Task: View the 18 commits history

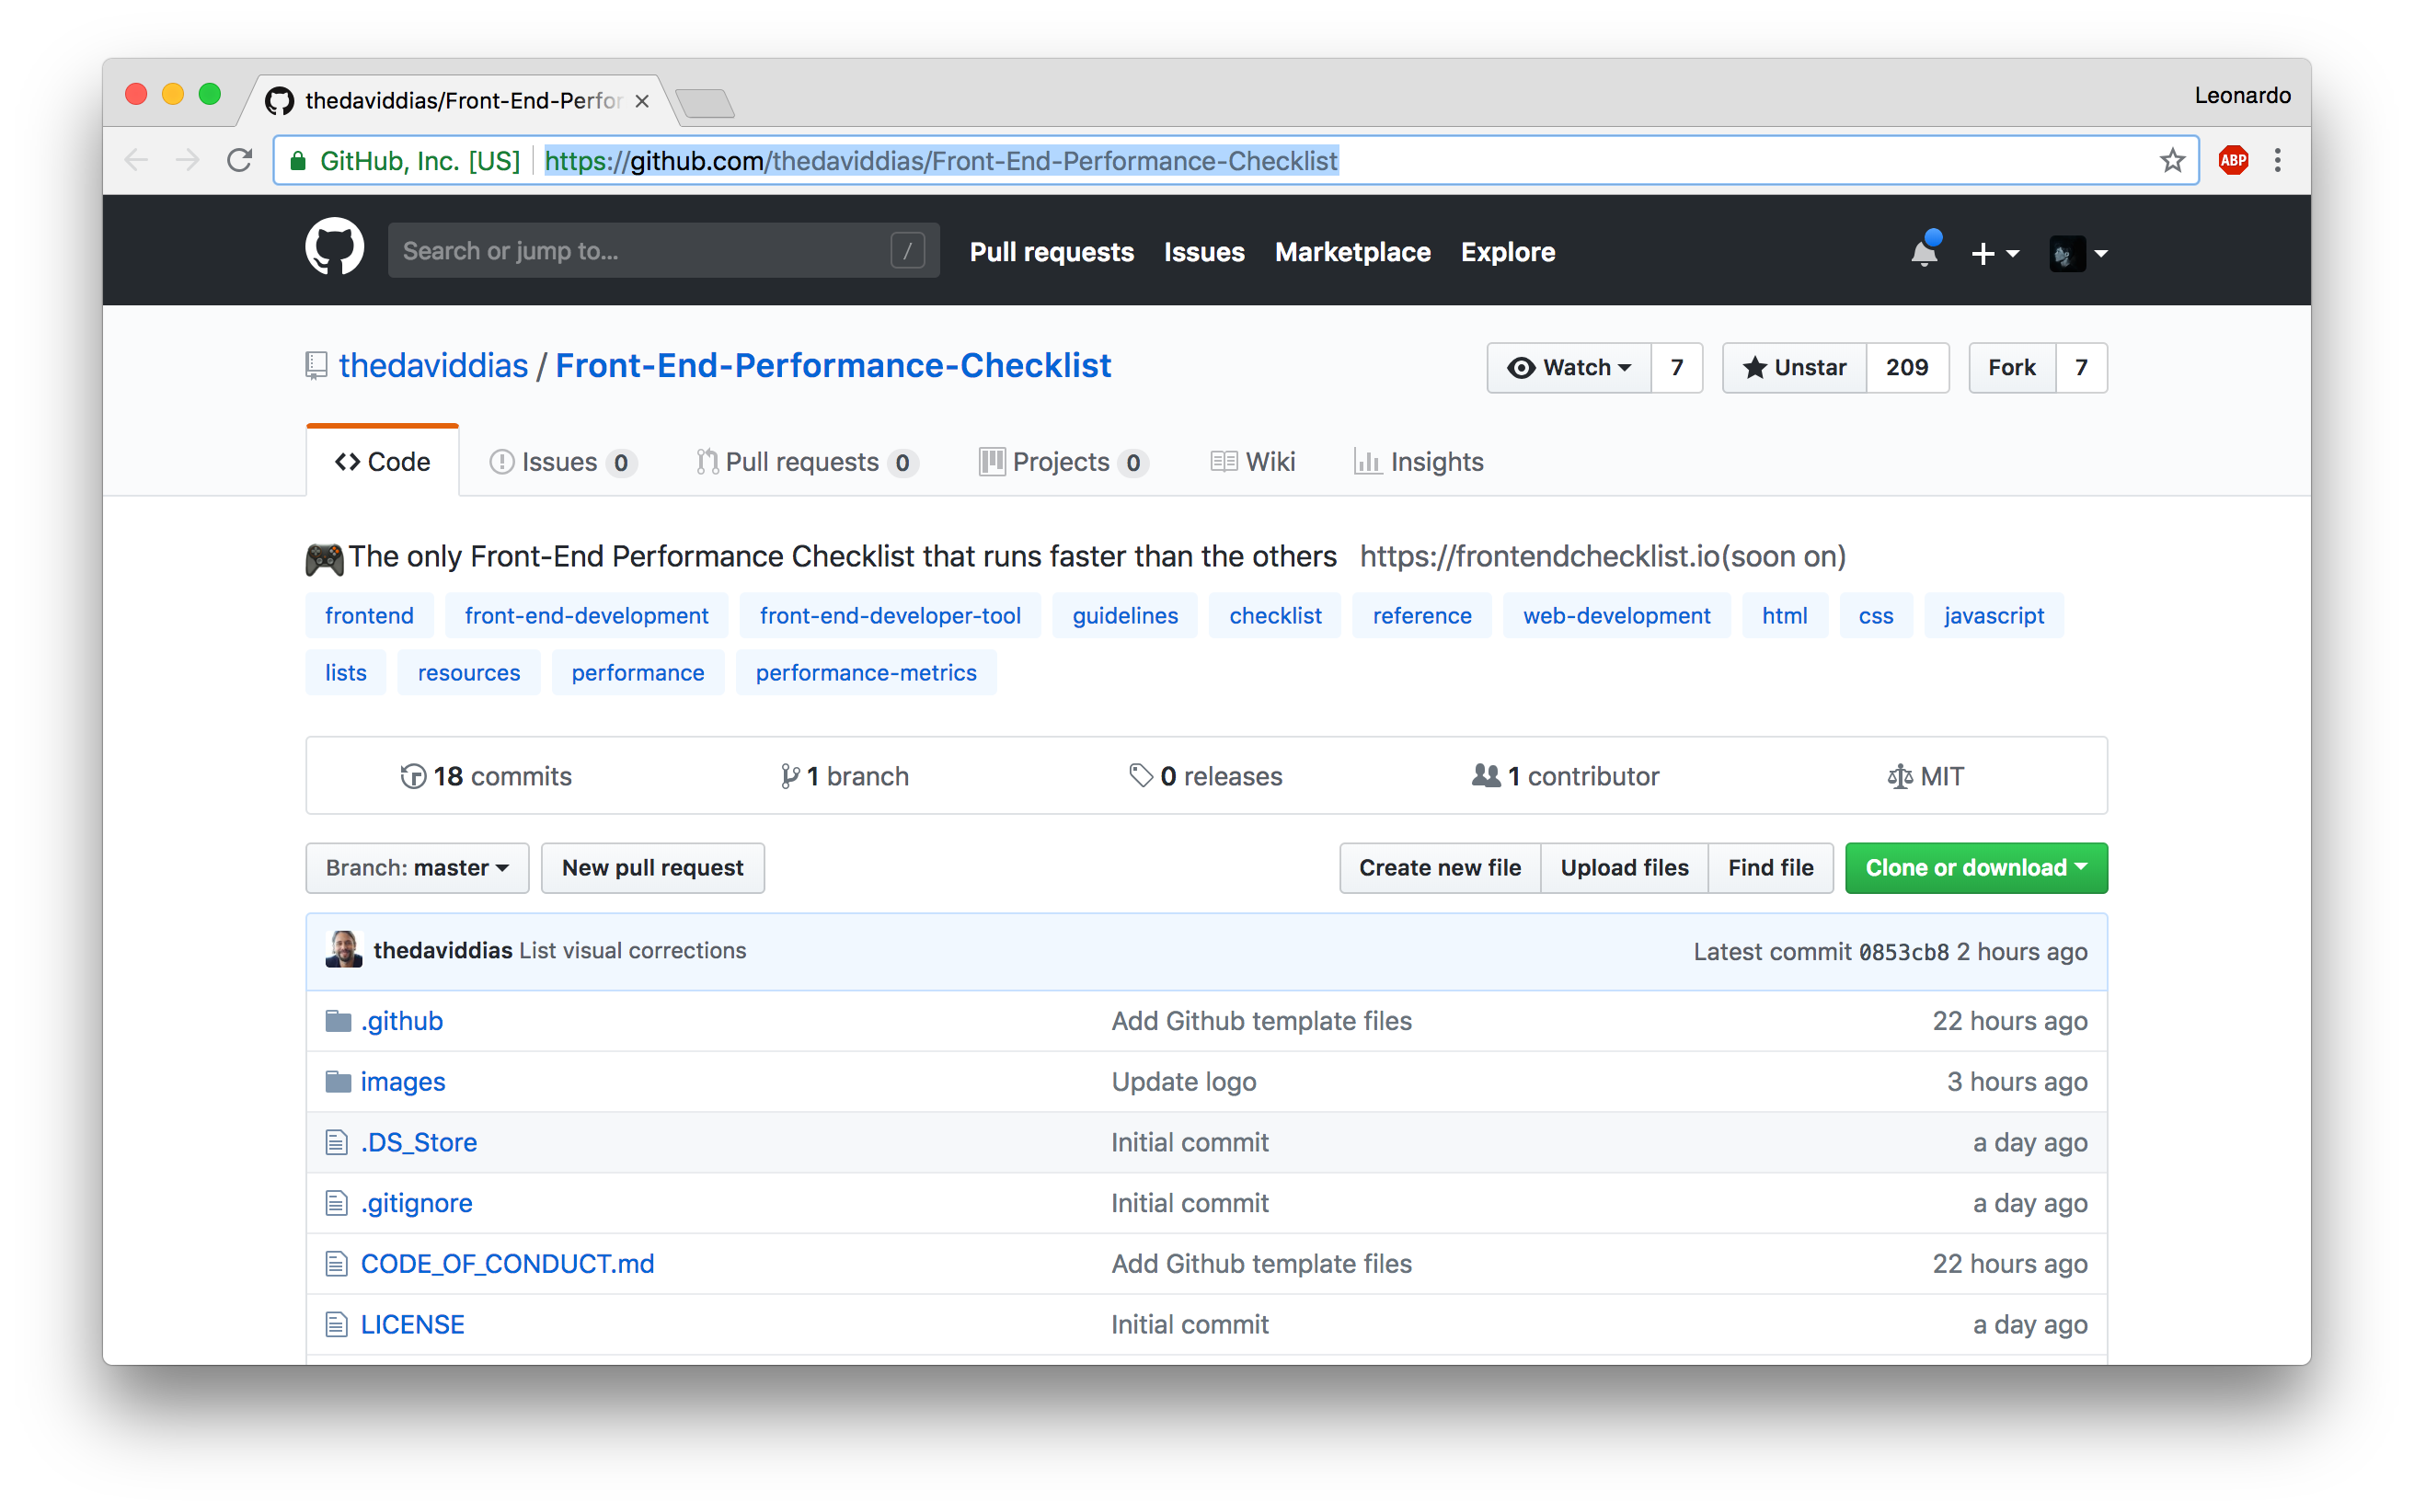Action: coord(485,776)
